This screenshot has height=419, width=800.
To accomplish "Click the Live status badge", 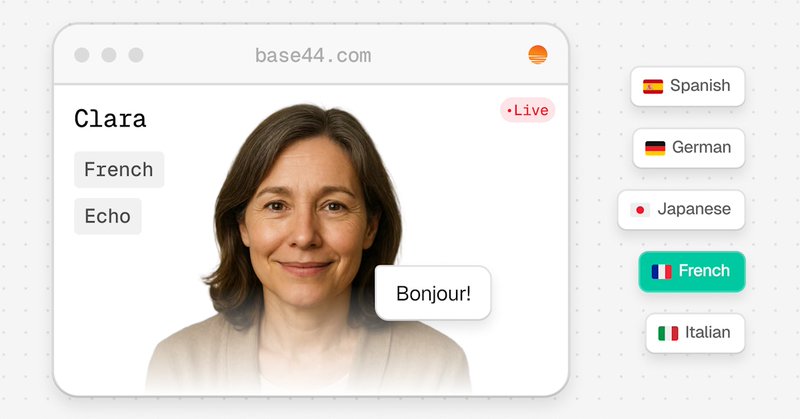I will tap(528, 110).
